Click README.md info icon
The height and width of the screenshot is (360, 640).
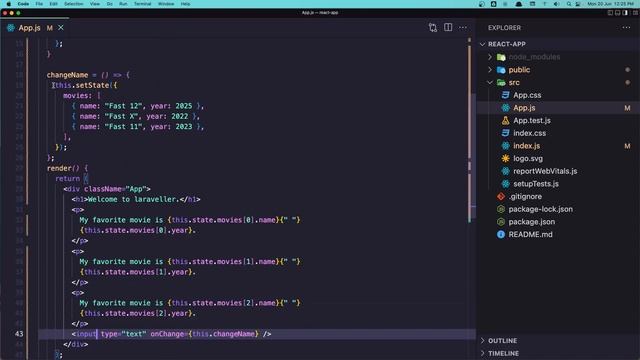click(x=501, y=234)
